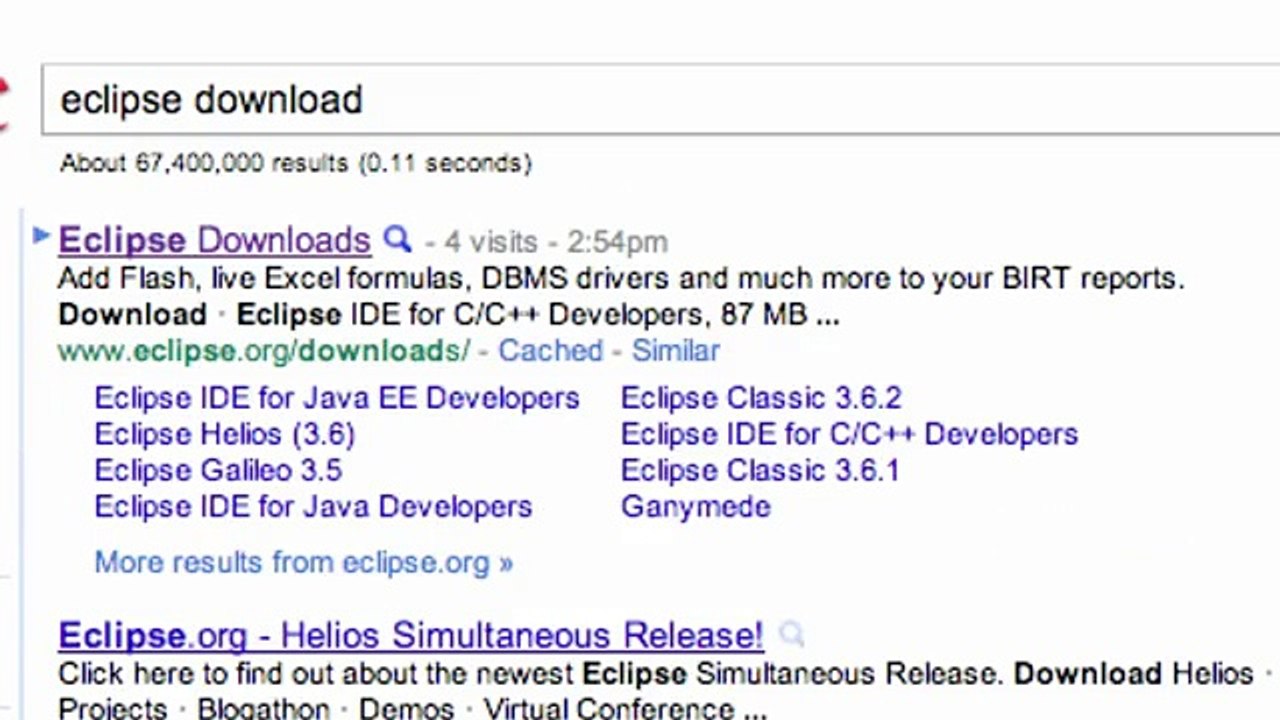Viewport: 1280px width, 720px height.
Task: Open the Eclipse Helios (3.6) sitelink
Action: 224,434
